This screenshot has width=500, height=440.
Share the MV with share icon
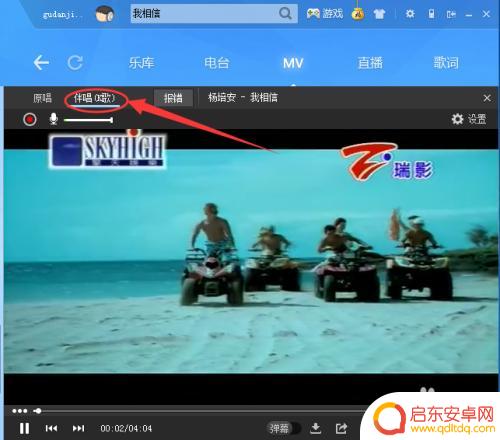click(x=341, y=428)
